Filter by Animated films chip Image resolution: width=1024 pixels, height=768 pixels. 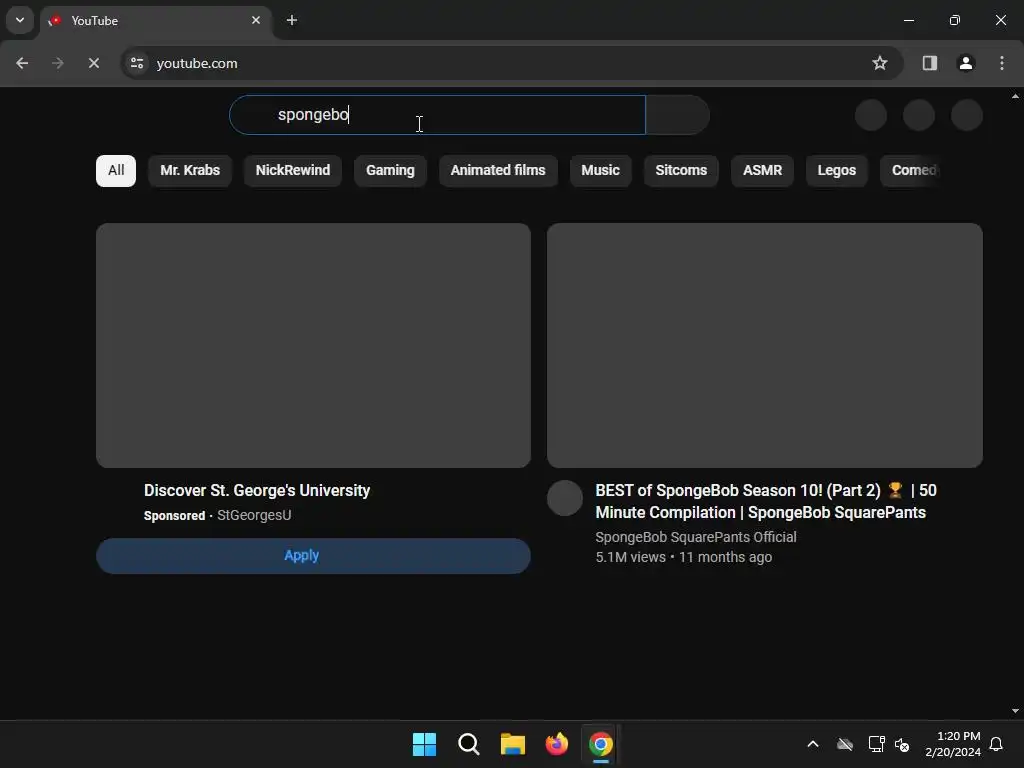pos(498,170)
